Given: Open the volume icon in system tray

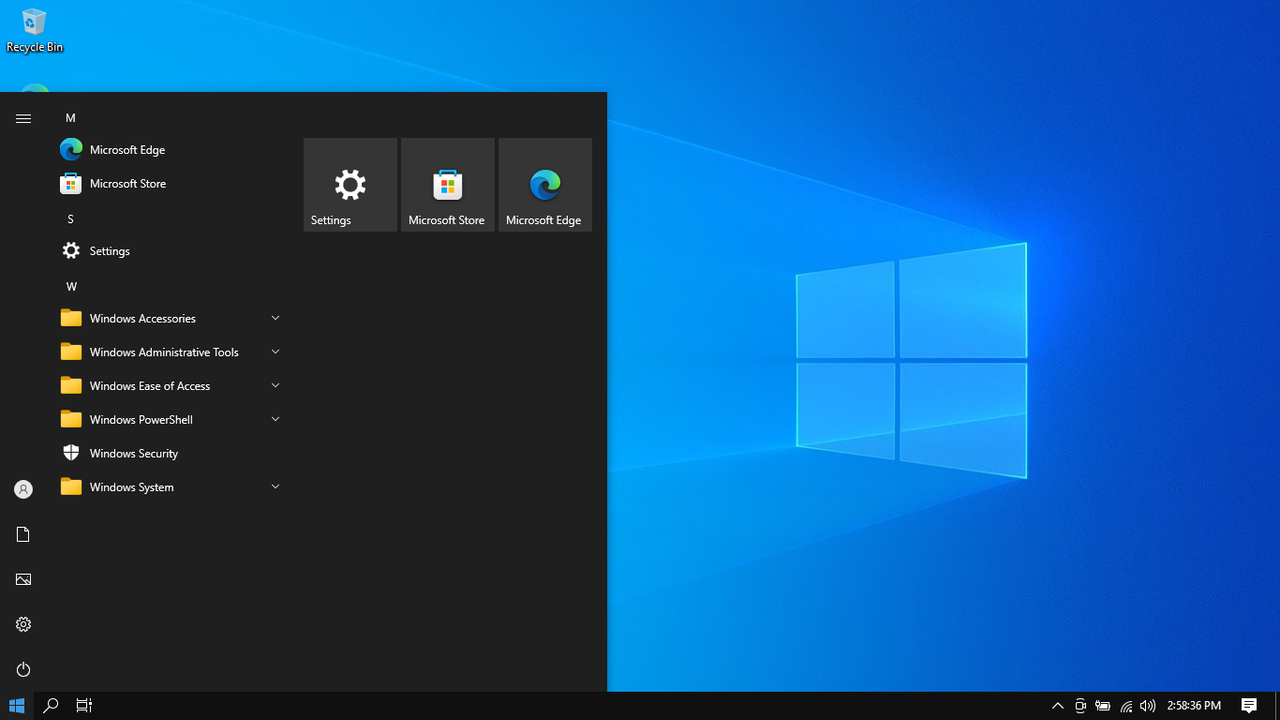Looking at the screenshot, I should pyautogui.click(x=1148, y=706).
